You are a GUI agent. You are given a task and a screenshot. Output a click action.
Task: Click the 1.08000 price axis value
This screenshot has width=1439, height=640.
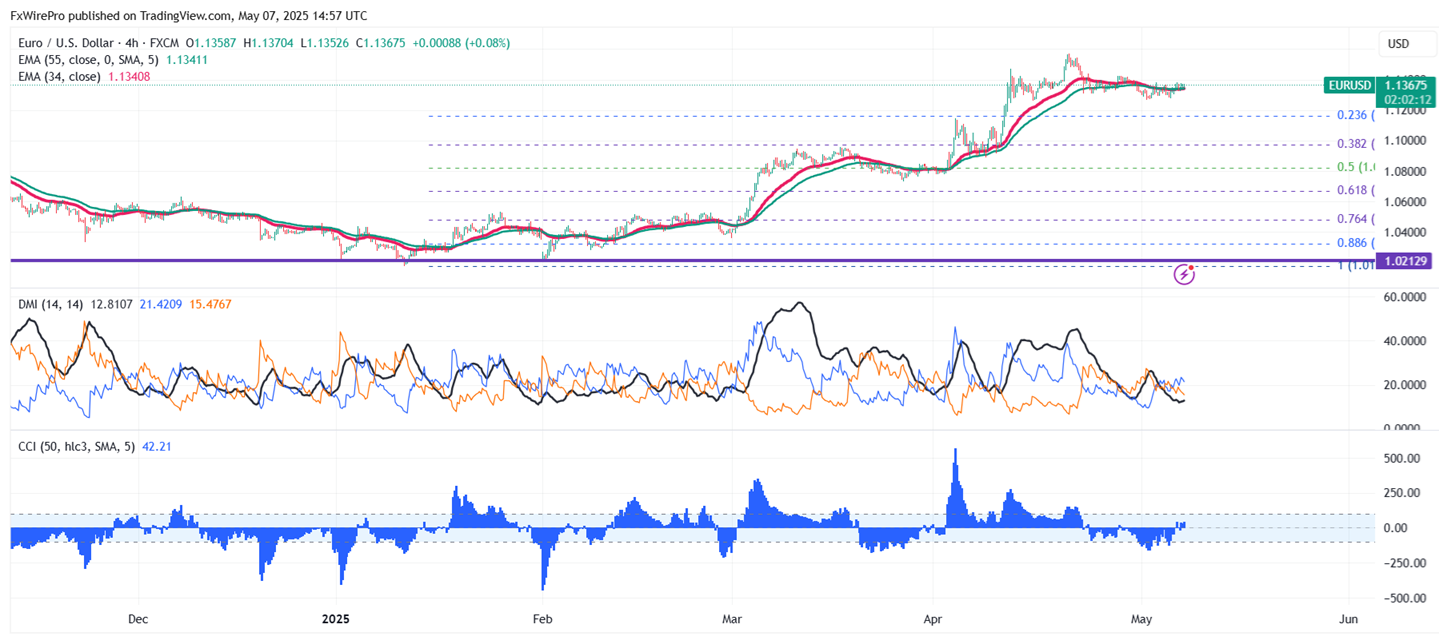click(1403, 171)
